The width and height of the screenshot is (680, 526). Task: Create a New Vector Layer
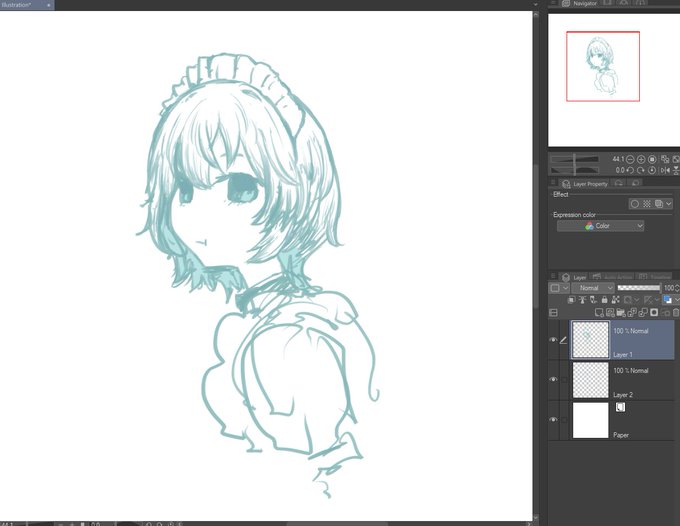610,313
